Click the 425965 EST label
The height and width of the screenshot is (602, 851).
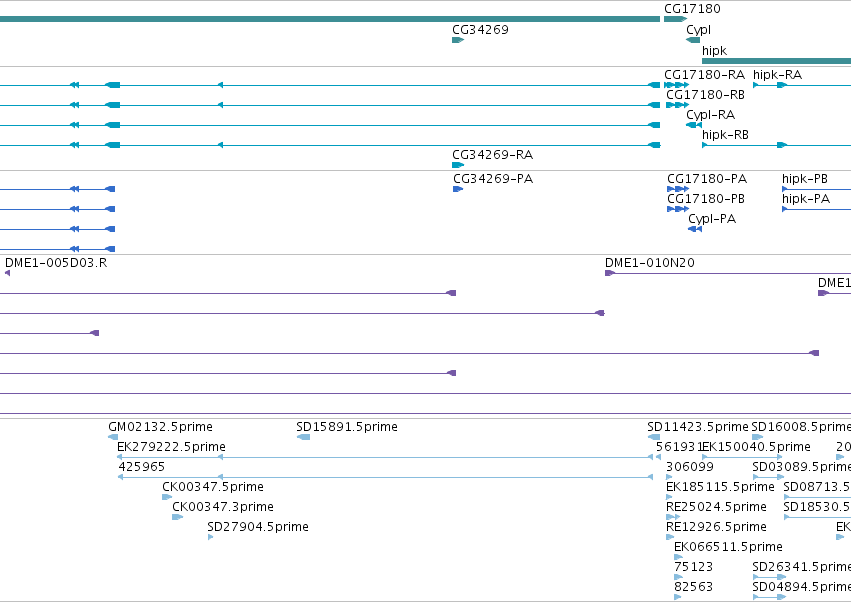coord(141,467)
